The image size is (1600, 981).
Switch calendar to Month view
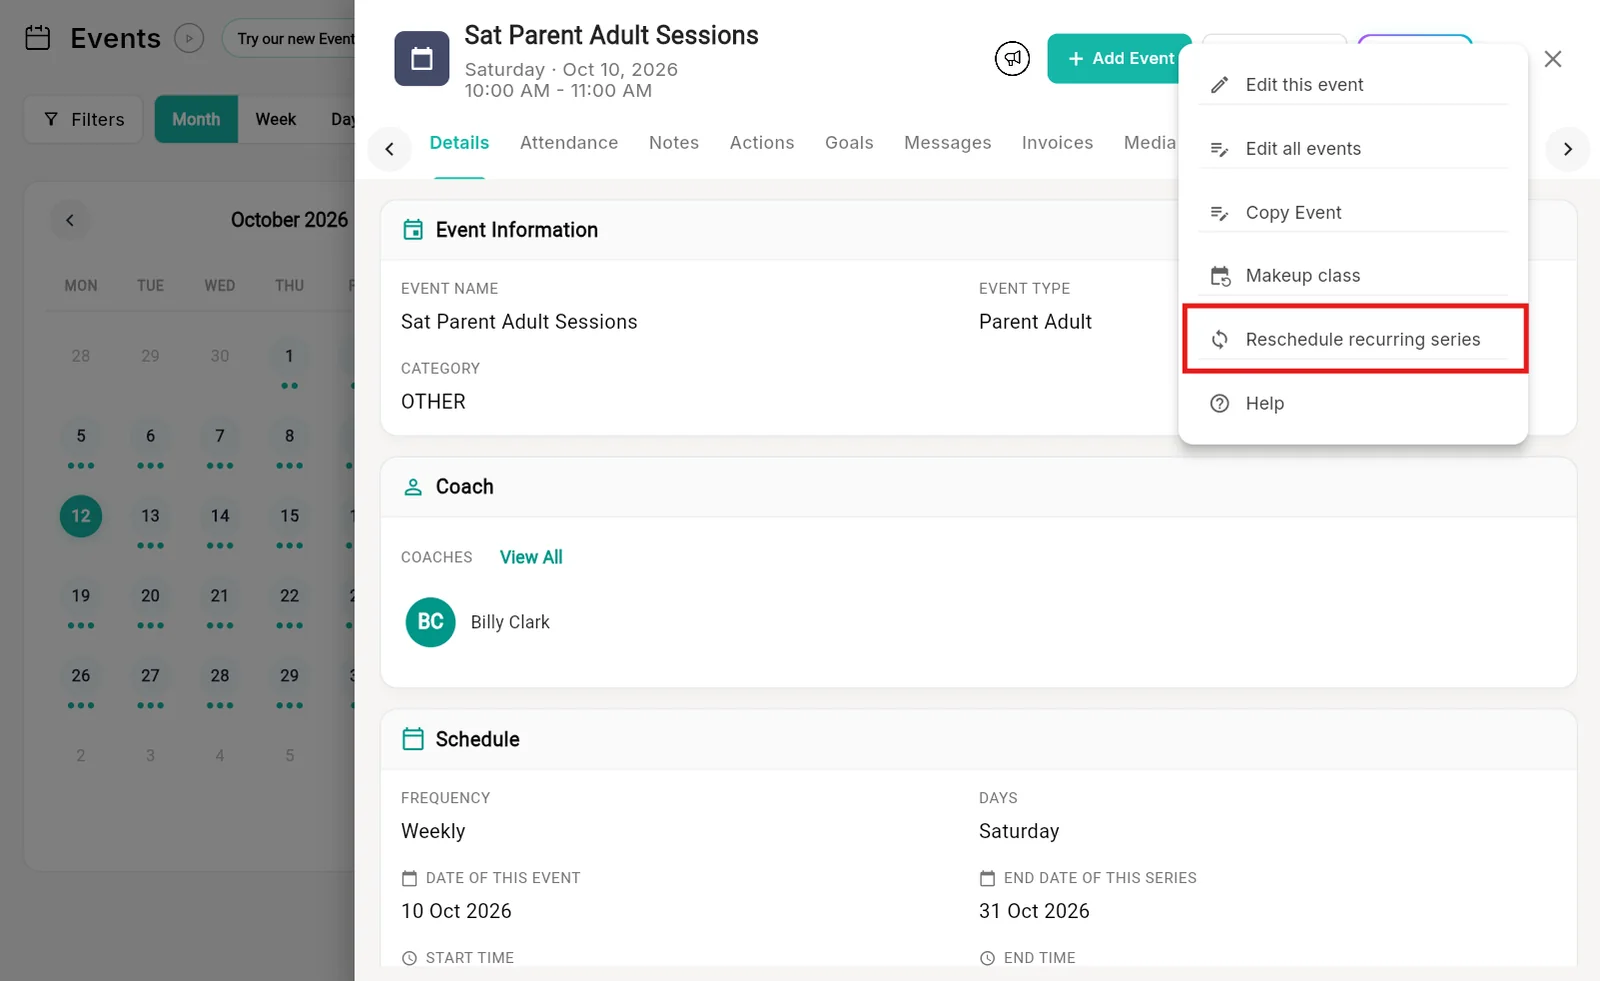click(196, 120)
